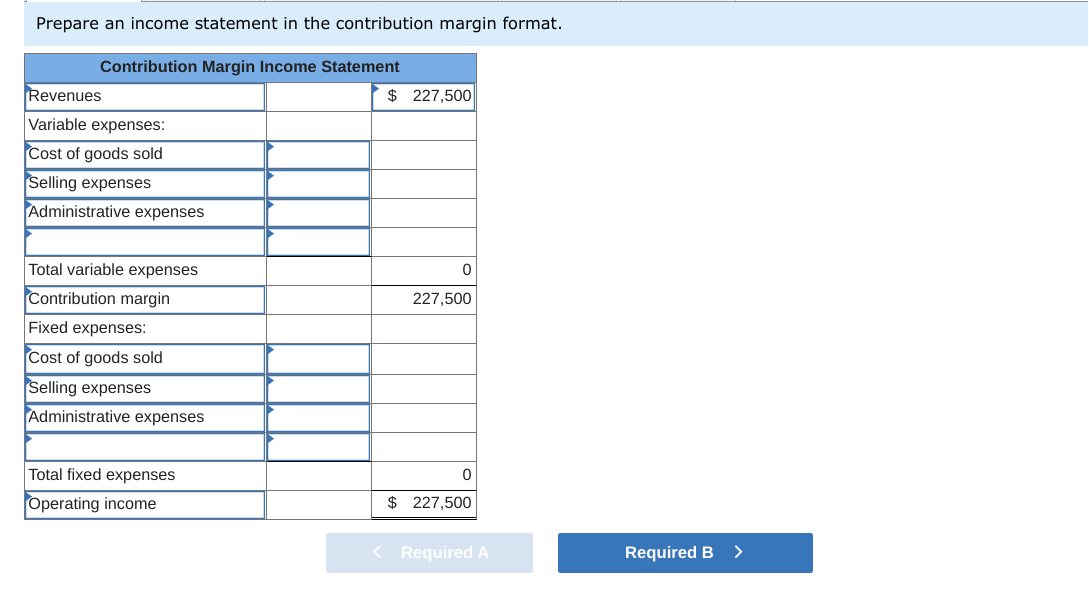Click the disabled Required A button

429,552
